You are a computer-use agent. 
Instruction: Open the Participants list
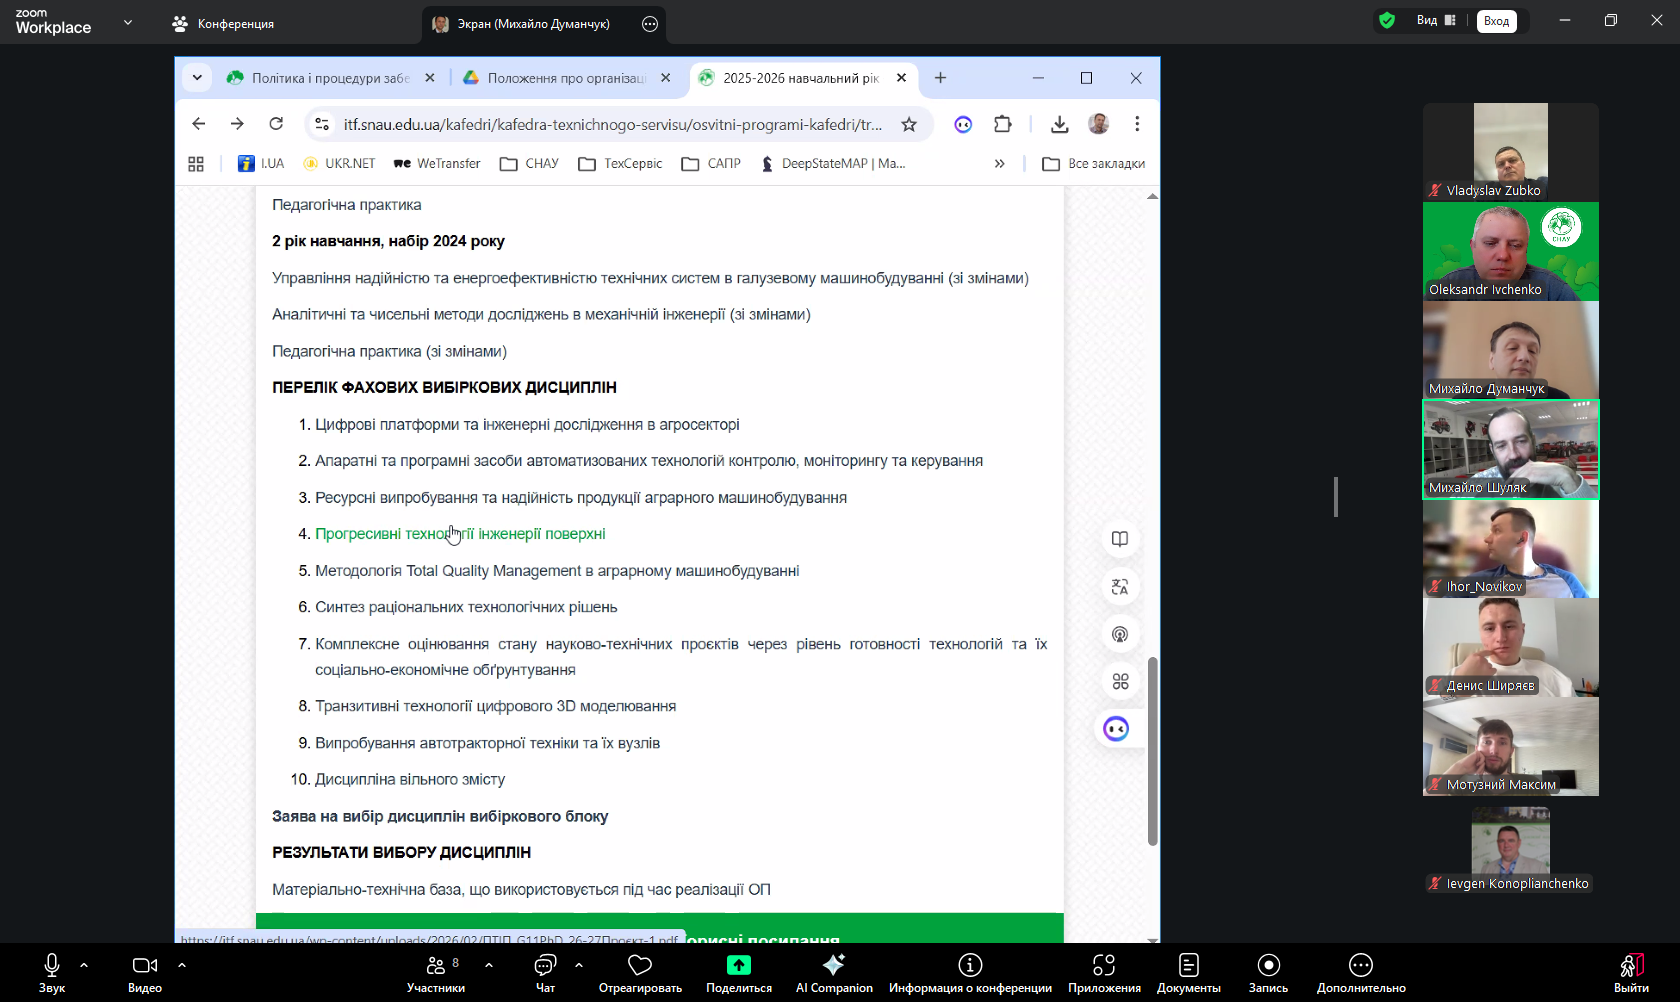coord(436,972)
